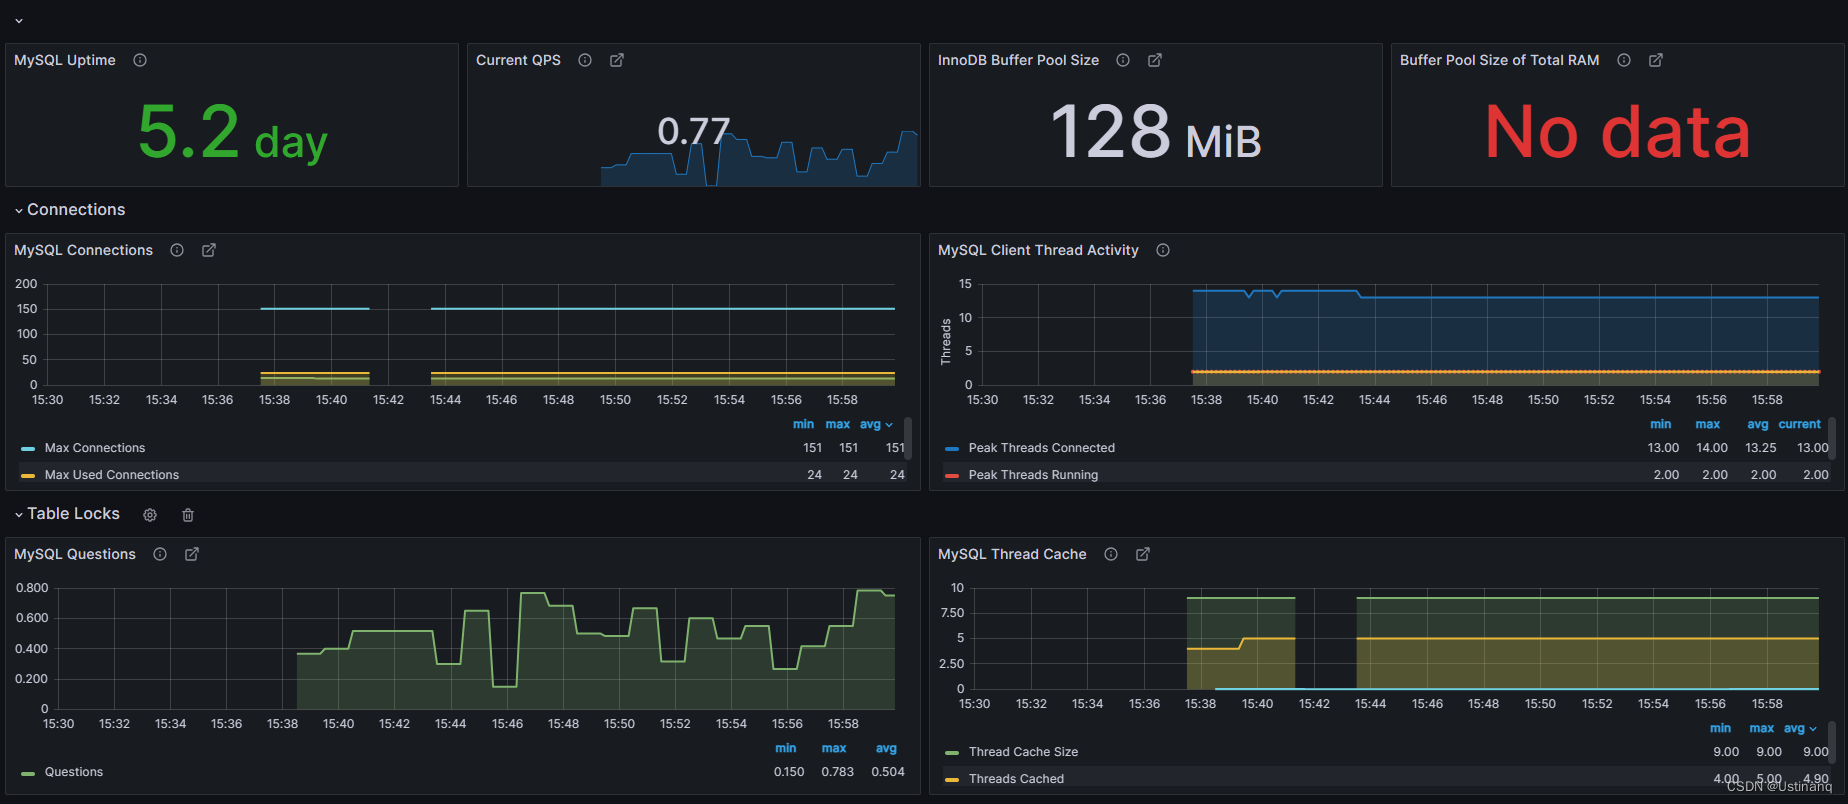Collapse the Connections row
Screen dimensions: 1848x804
19,210
